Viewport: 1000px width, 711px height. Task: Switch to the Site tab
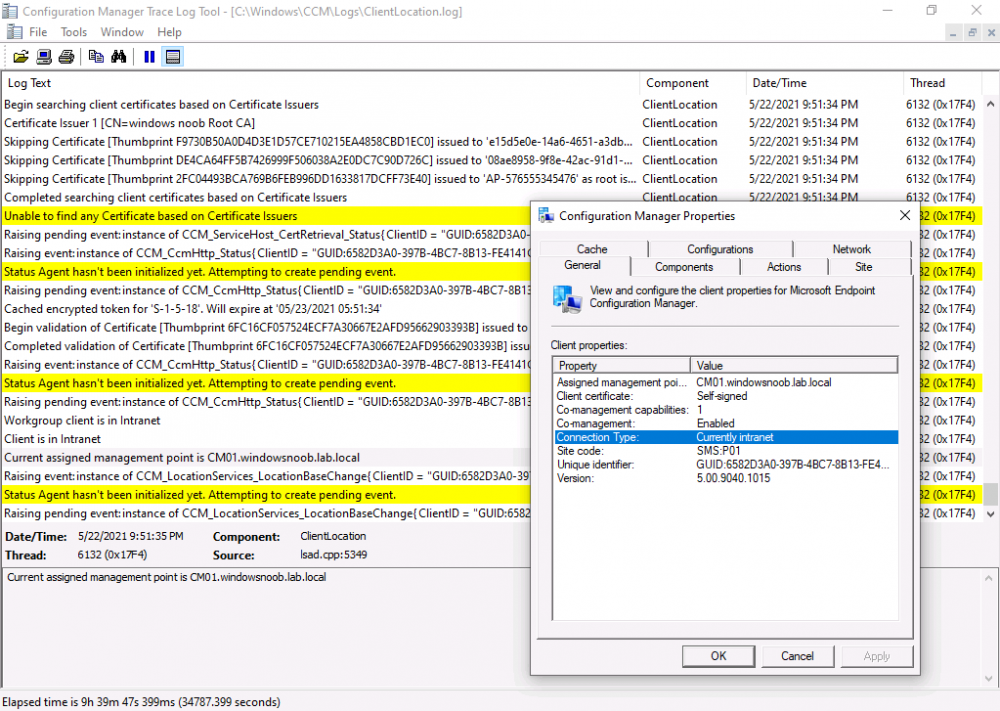[864, 267]
